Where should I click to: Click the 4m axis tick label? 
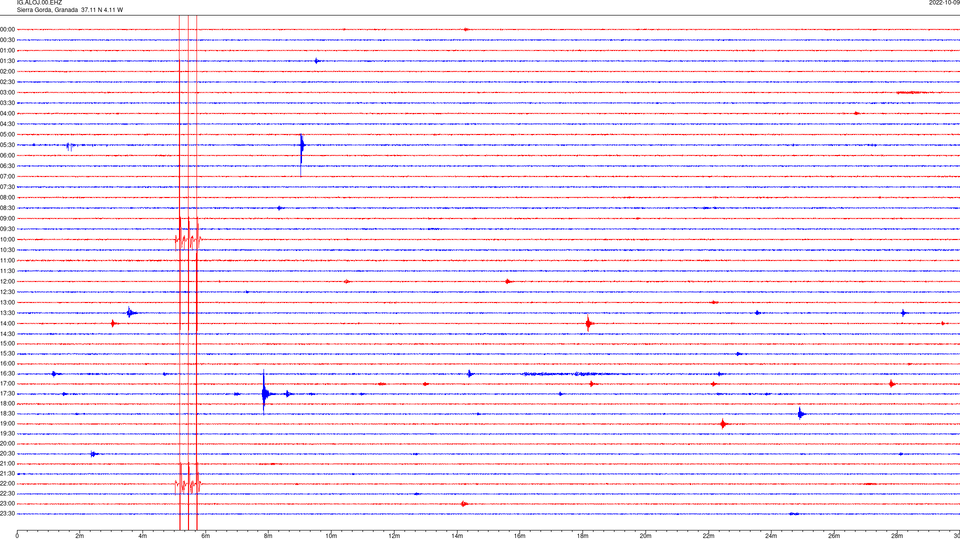click(x=143, y=536)
